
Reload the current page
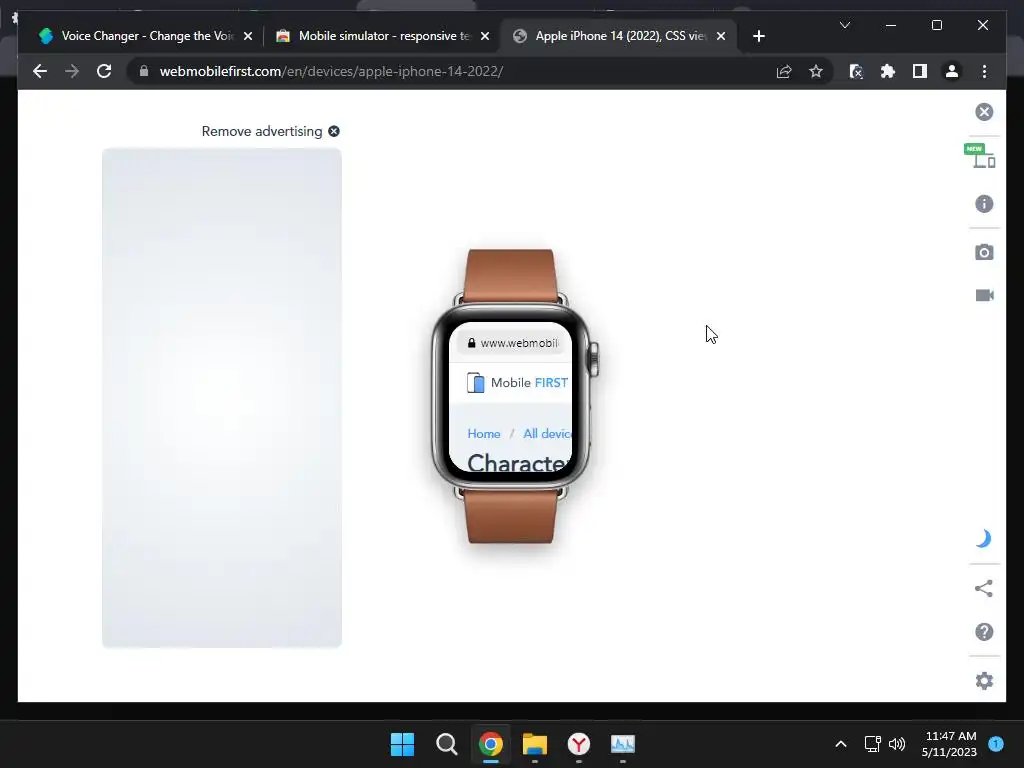tap(104, 71)
